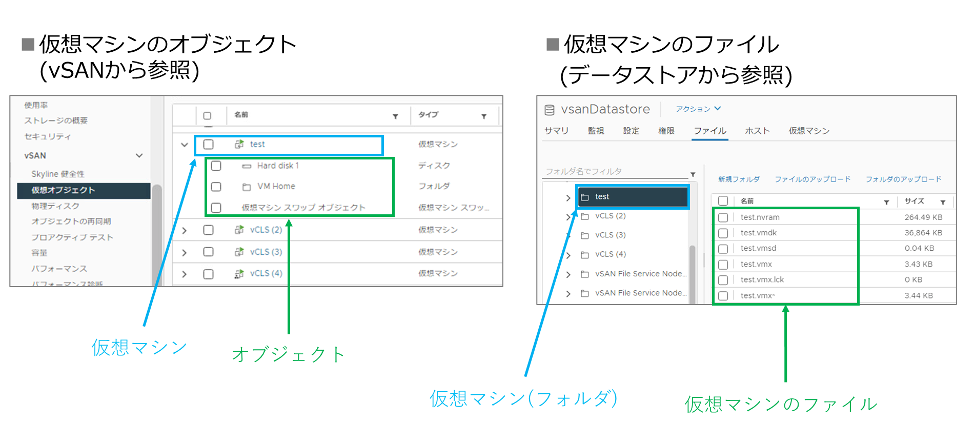Click the 名前 column filter icon in virtual objects table
The image size is (976, 444).
coord(395,116)
